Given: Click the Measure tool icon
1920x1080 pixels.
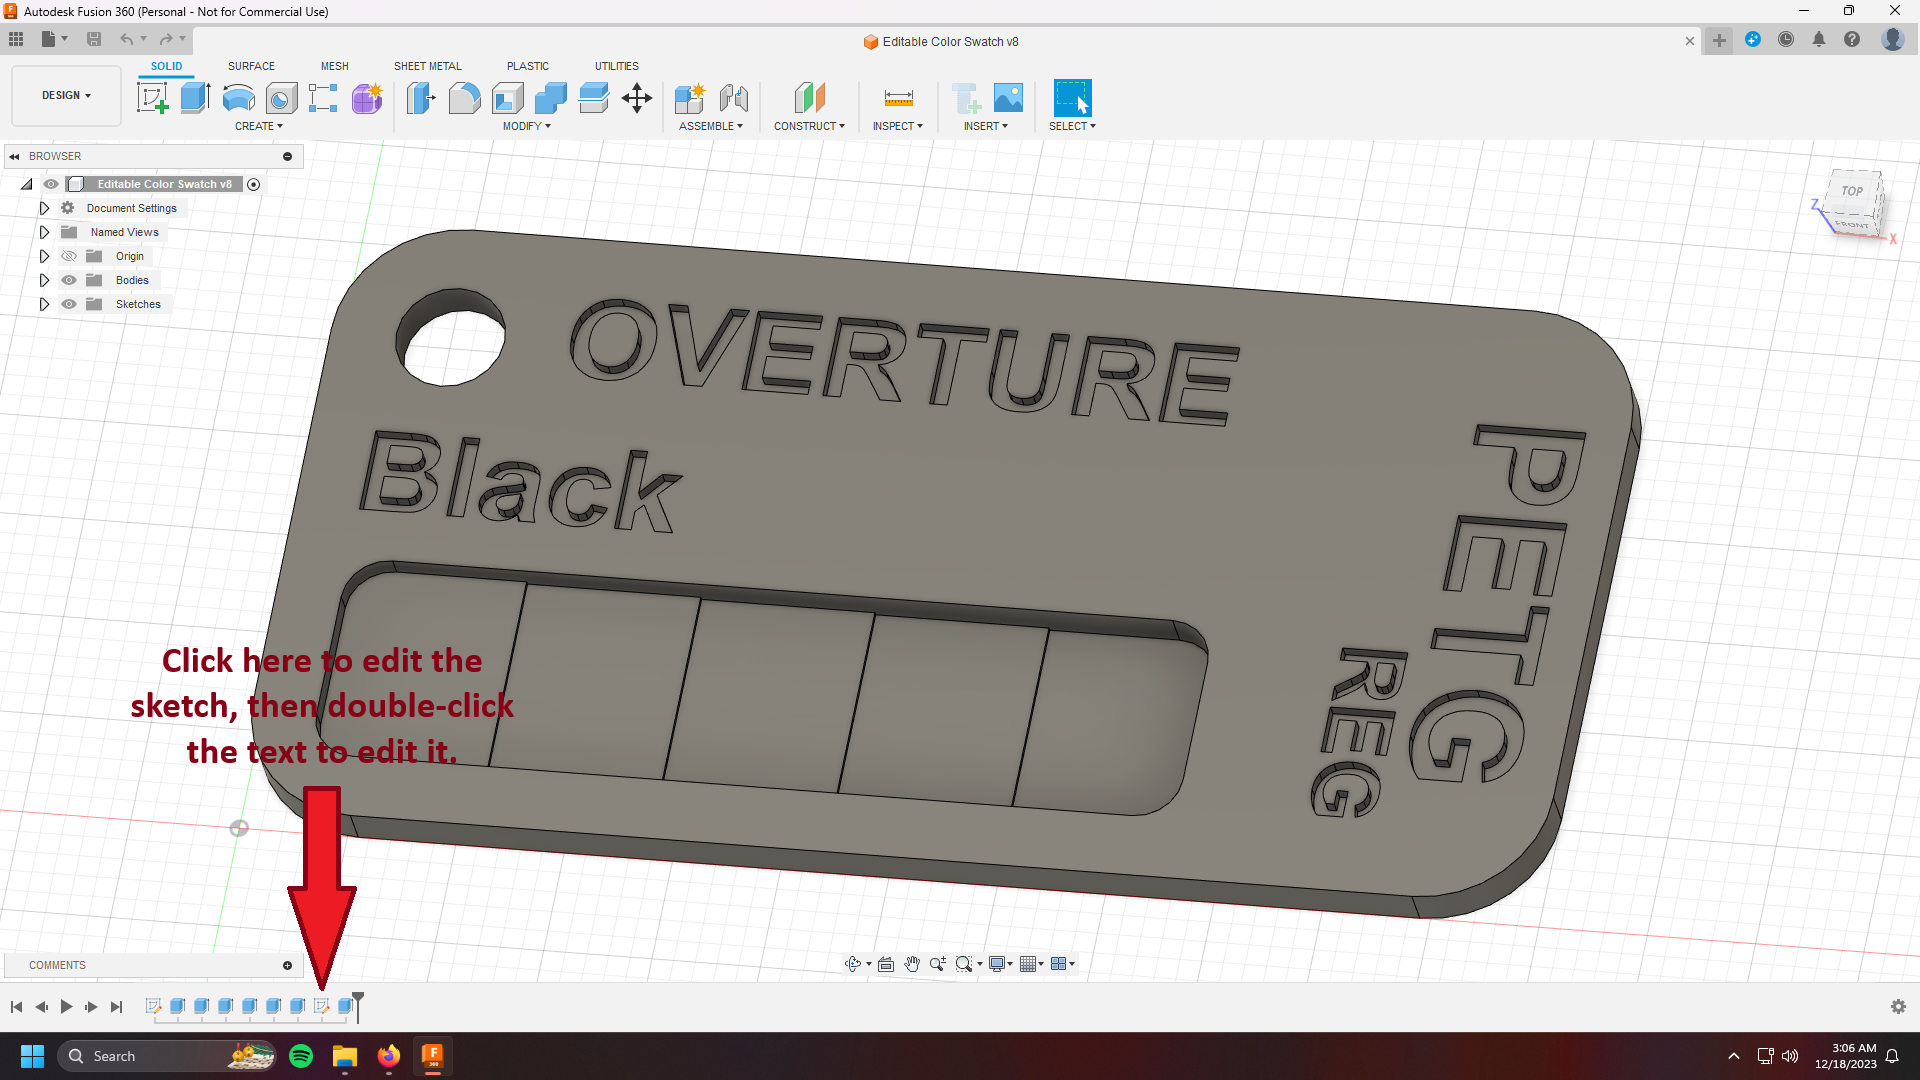Looking at the screenshot, I should pyautogui.click(x=898, y=98).
